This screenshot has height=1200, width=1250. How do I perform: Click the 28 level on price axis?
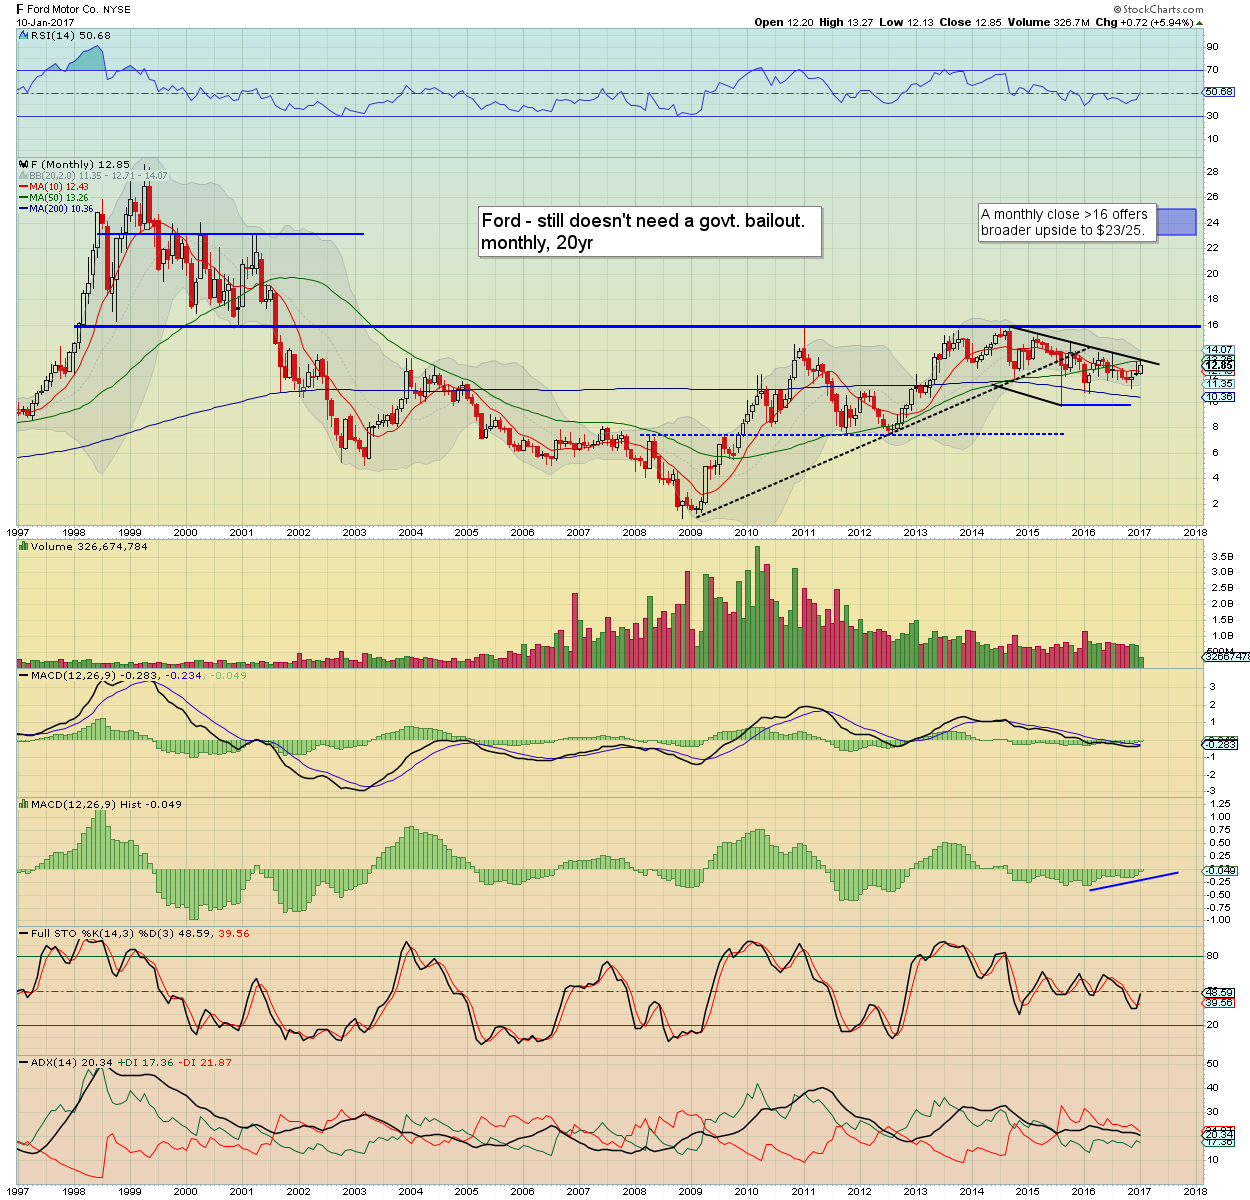tap(1213, 172)
